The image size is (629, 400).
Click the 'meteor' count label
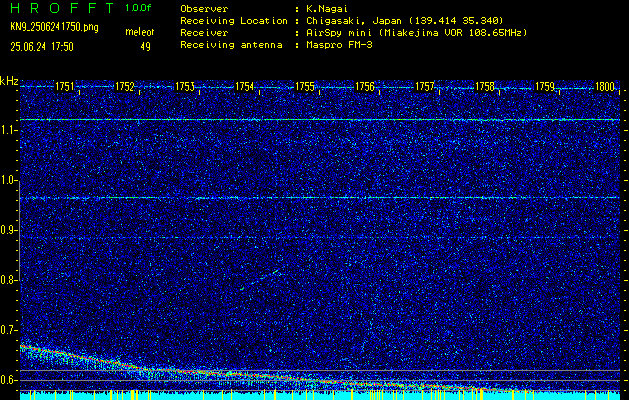point(139,32)
